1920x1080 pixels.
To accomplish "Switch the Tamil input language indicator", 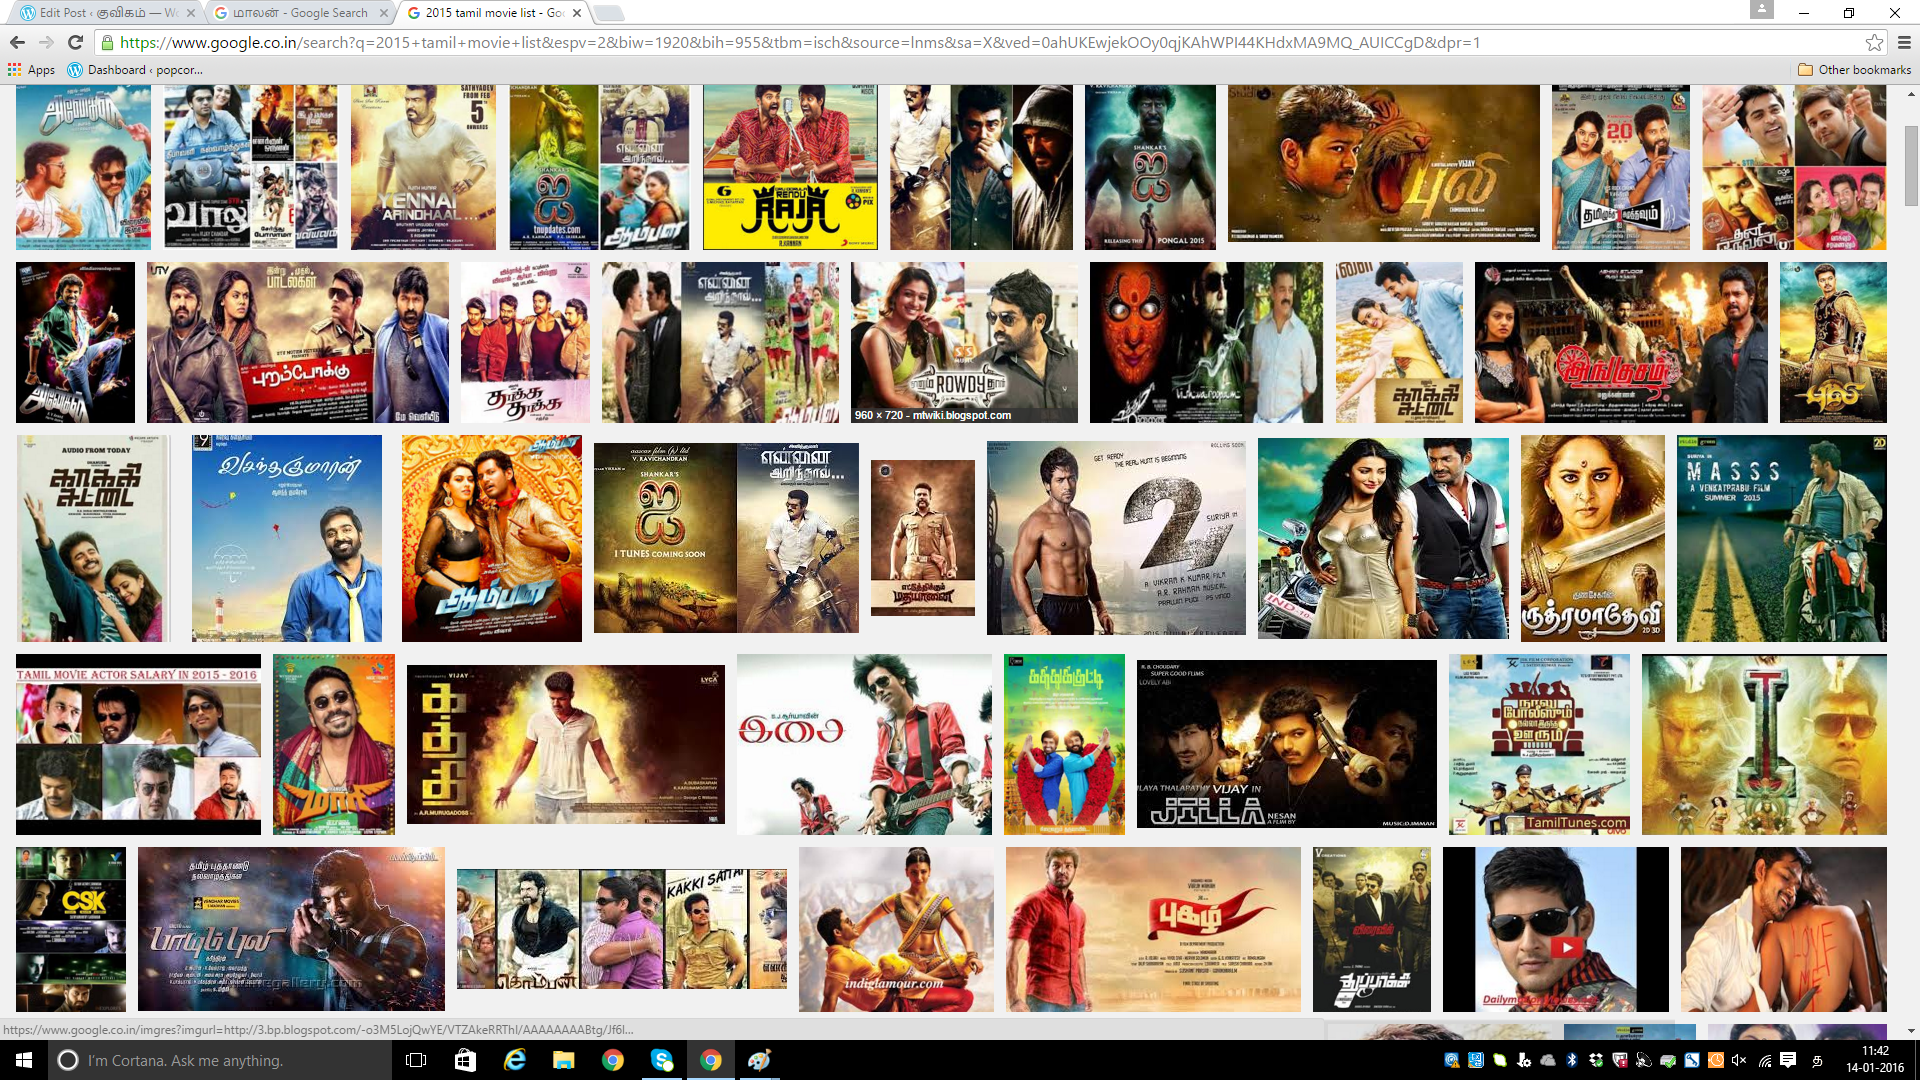I will (1817, 1060).
